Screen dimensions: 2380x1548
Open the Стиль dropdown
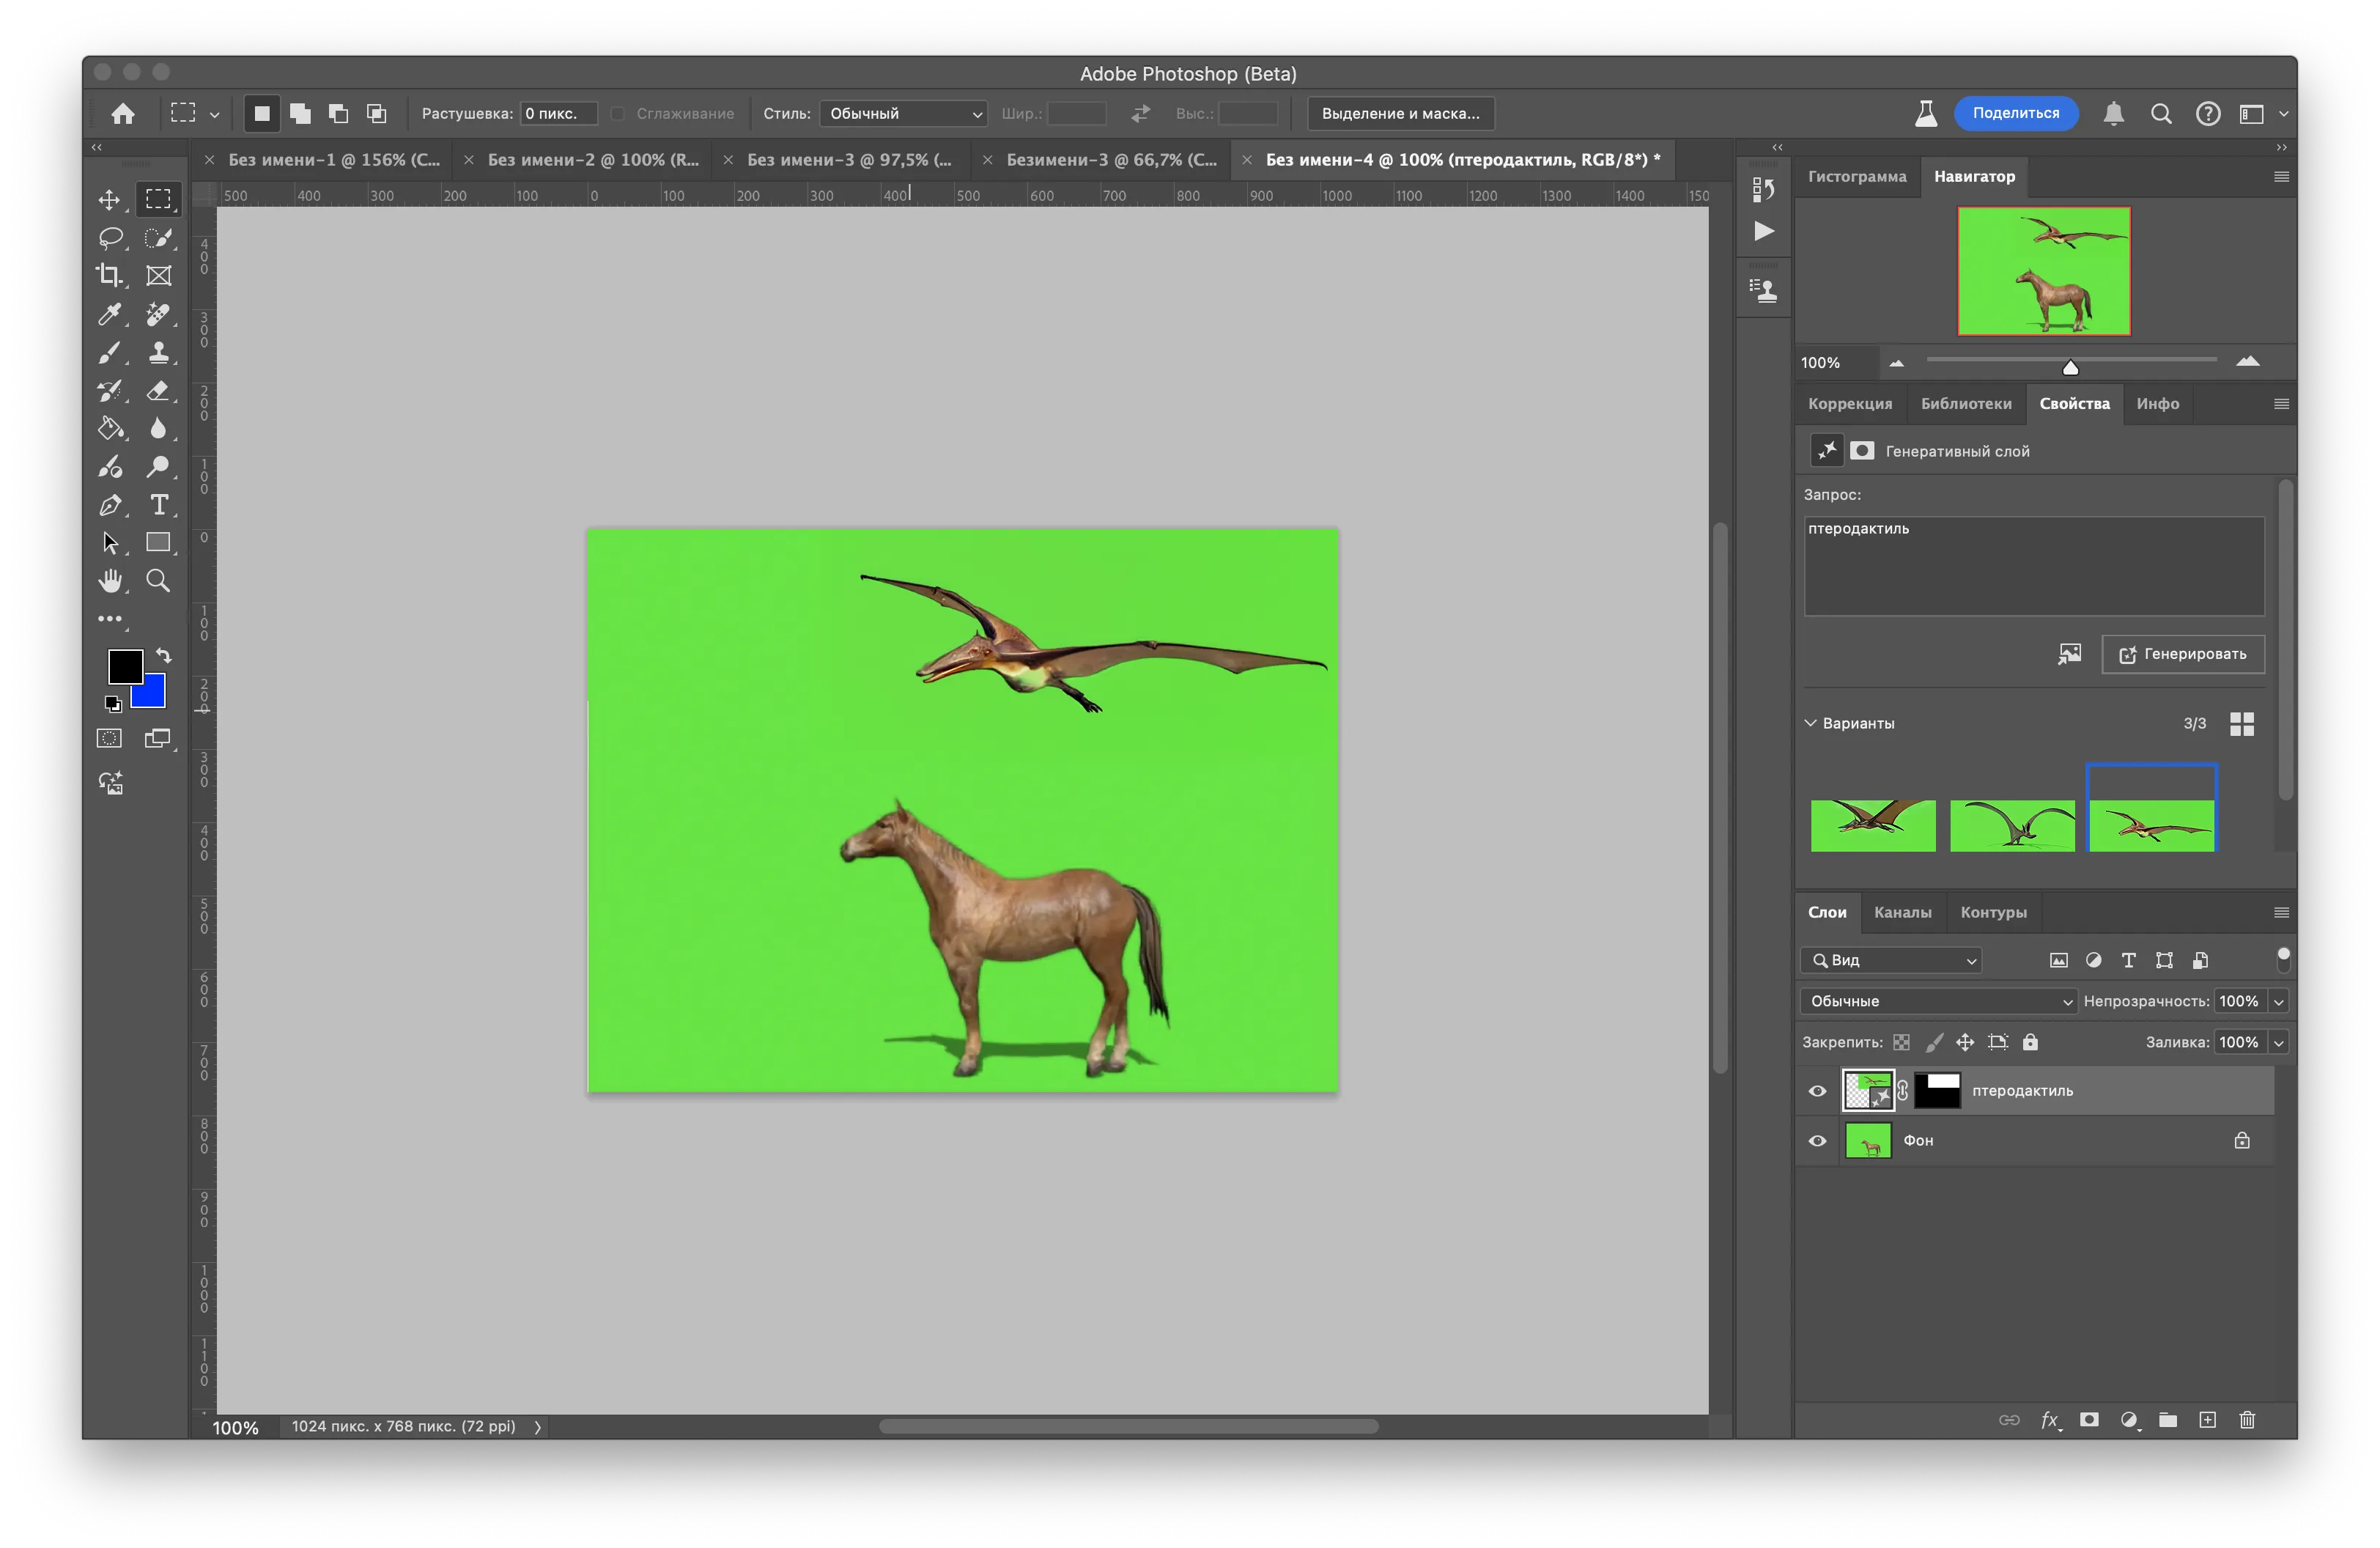[x=903, y=114]
